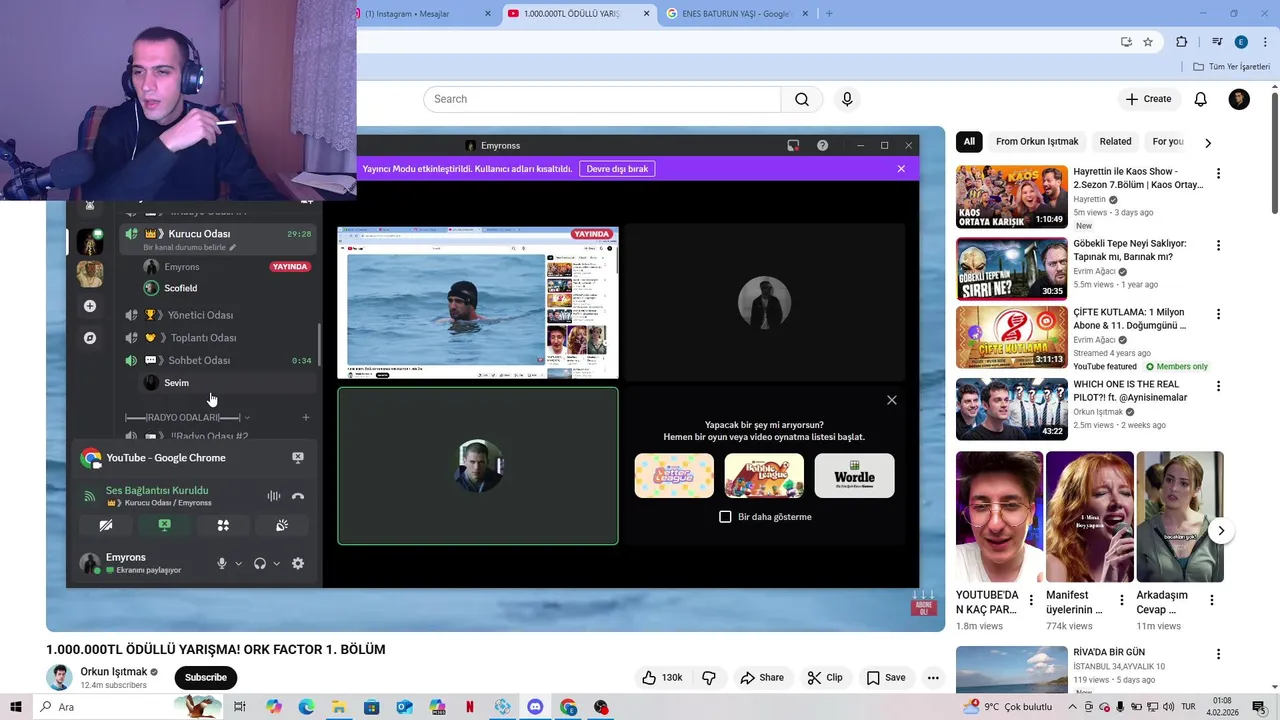Open Chrome from the Windows taskbar
The image size is (1280, 720).
568,707
